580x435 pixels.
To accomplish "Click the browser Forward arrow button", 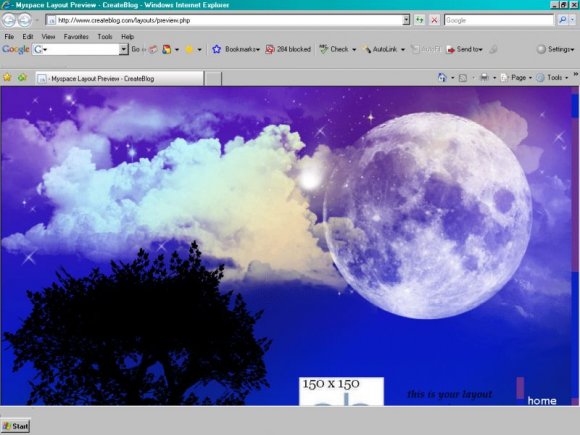I will pyautogui.click(x=24, y=20).
